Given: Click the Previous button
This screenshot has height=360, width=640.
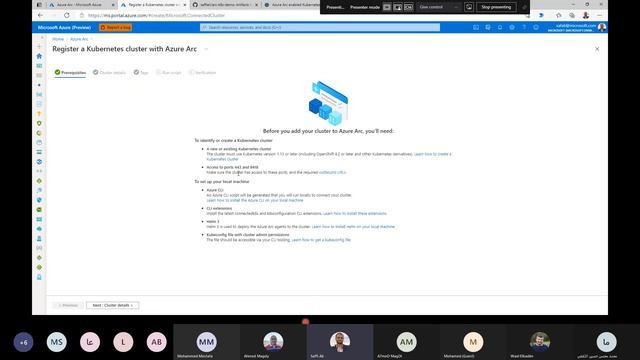Looking at the screenshot, I should click(x=68, y=305).
